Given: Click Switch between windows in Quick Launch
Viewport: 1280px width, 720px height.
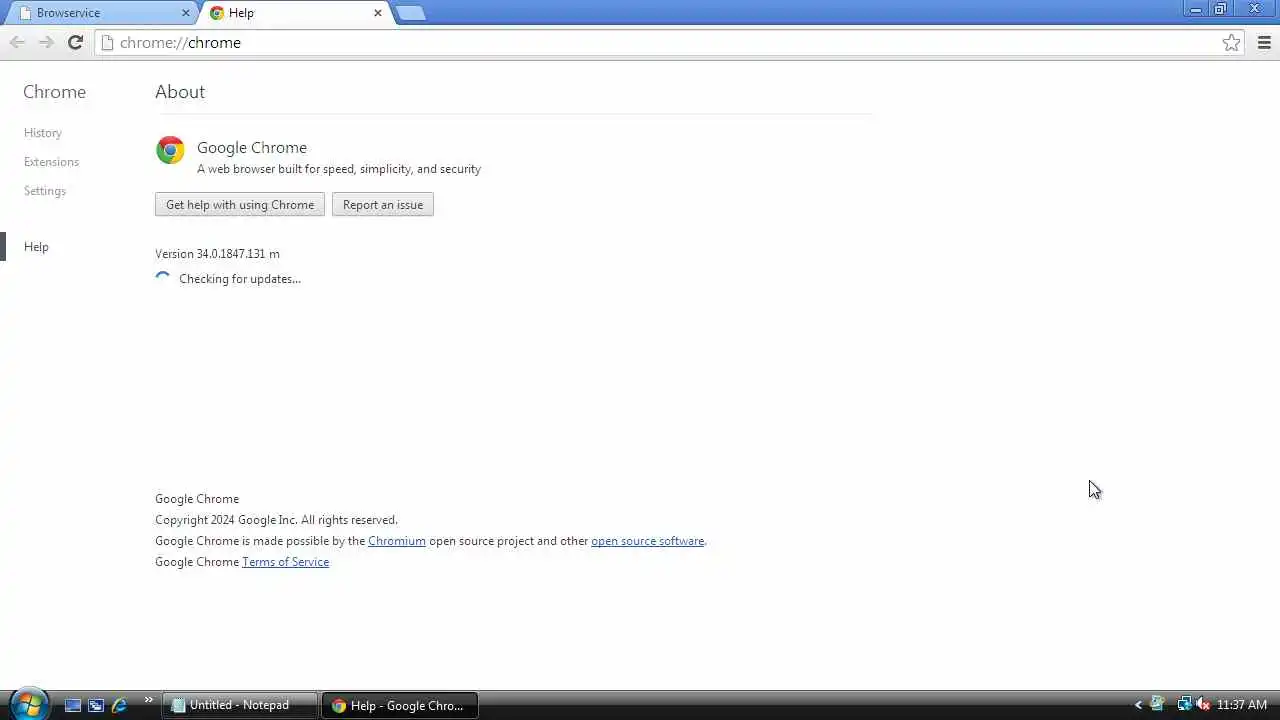Looking at the screenshot, I should (96, 705).
